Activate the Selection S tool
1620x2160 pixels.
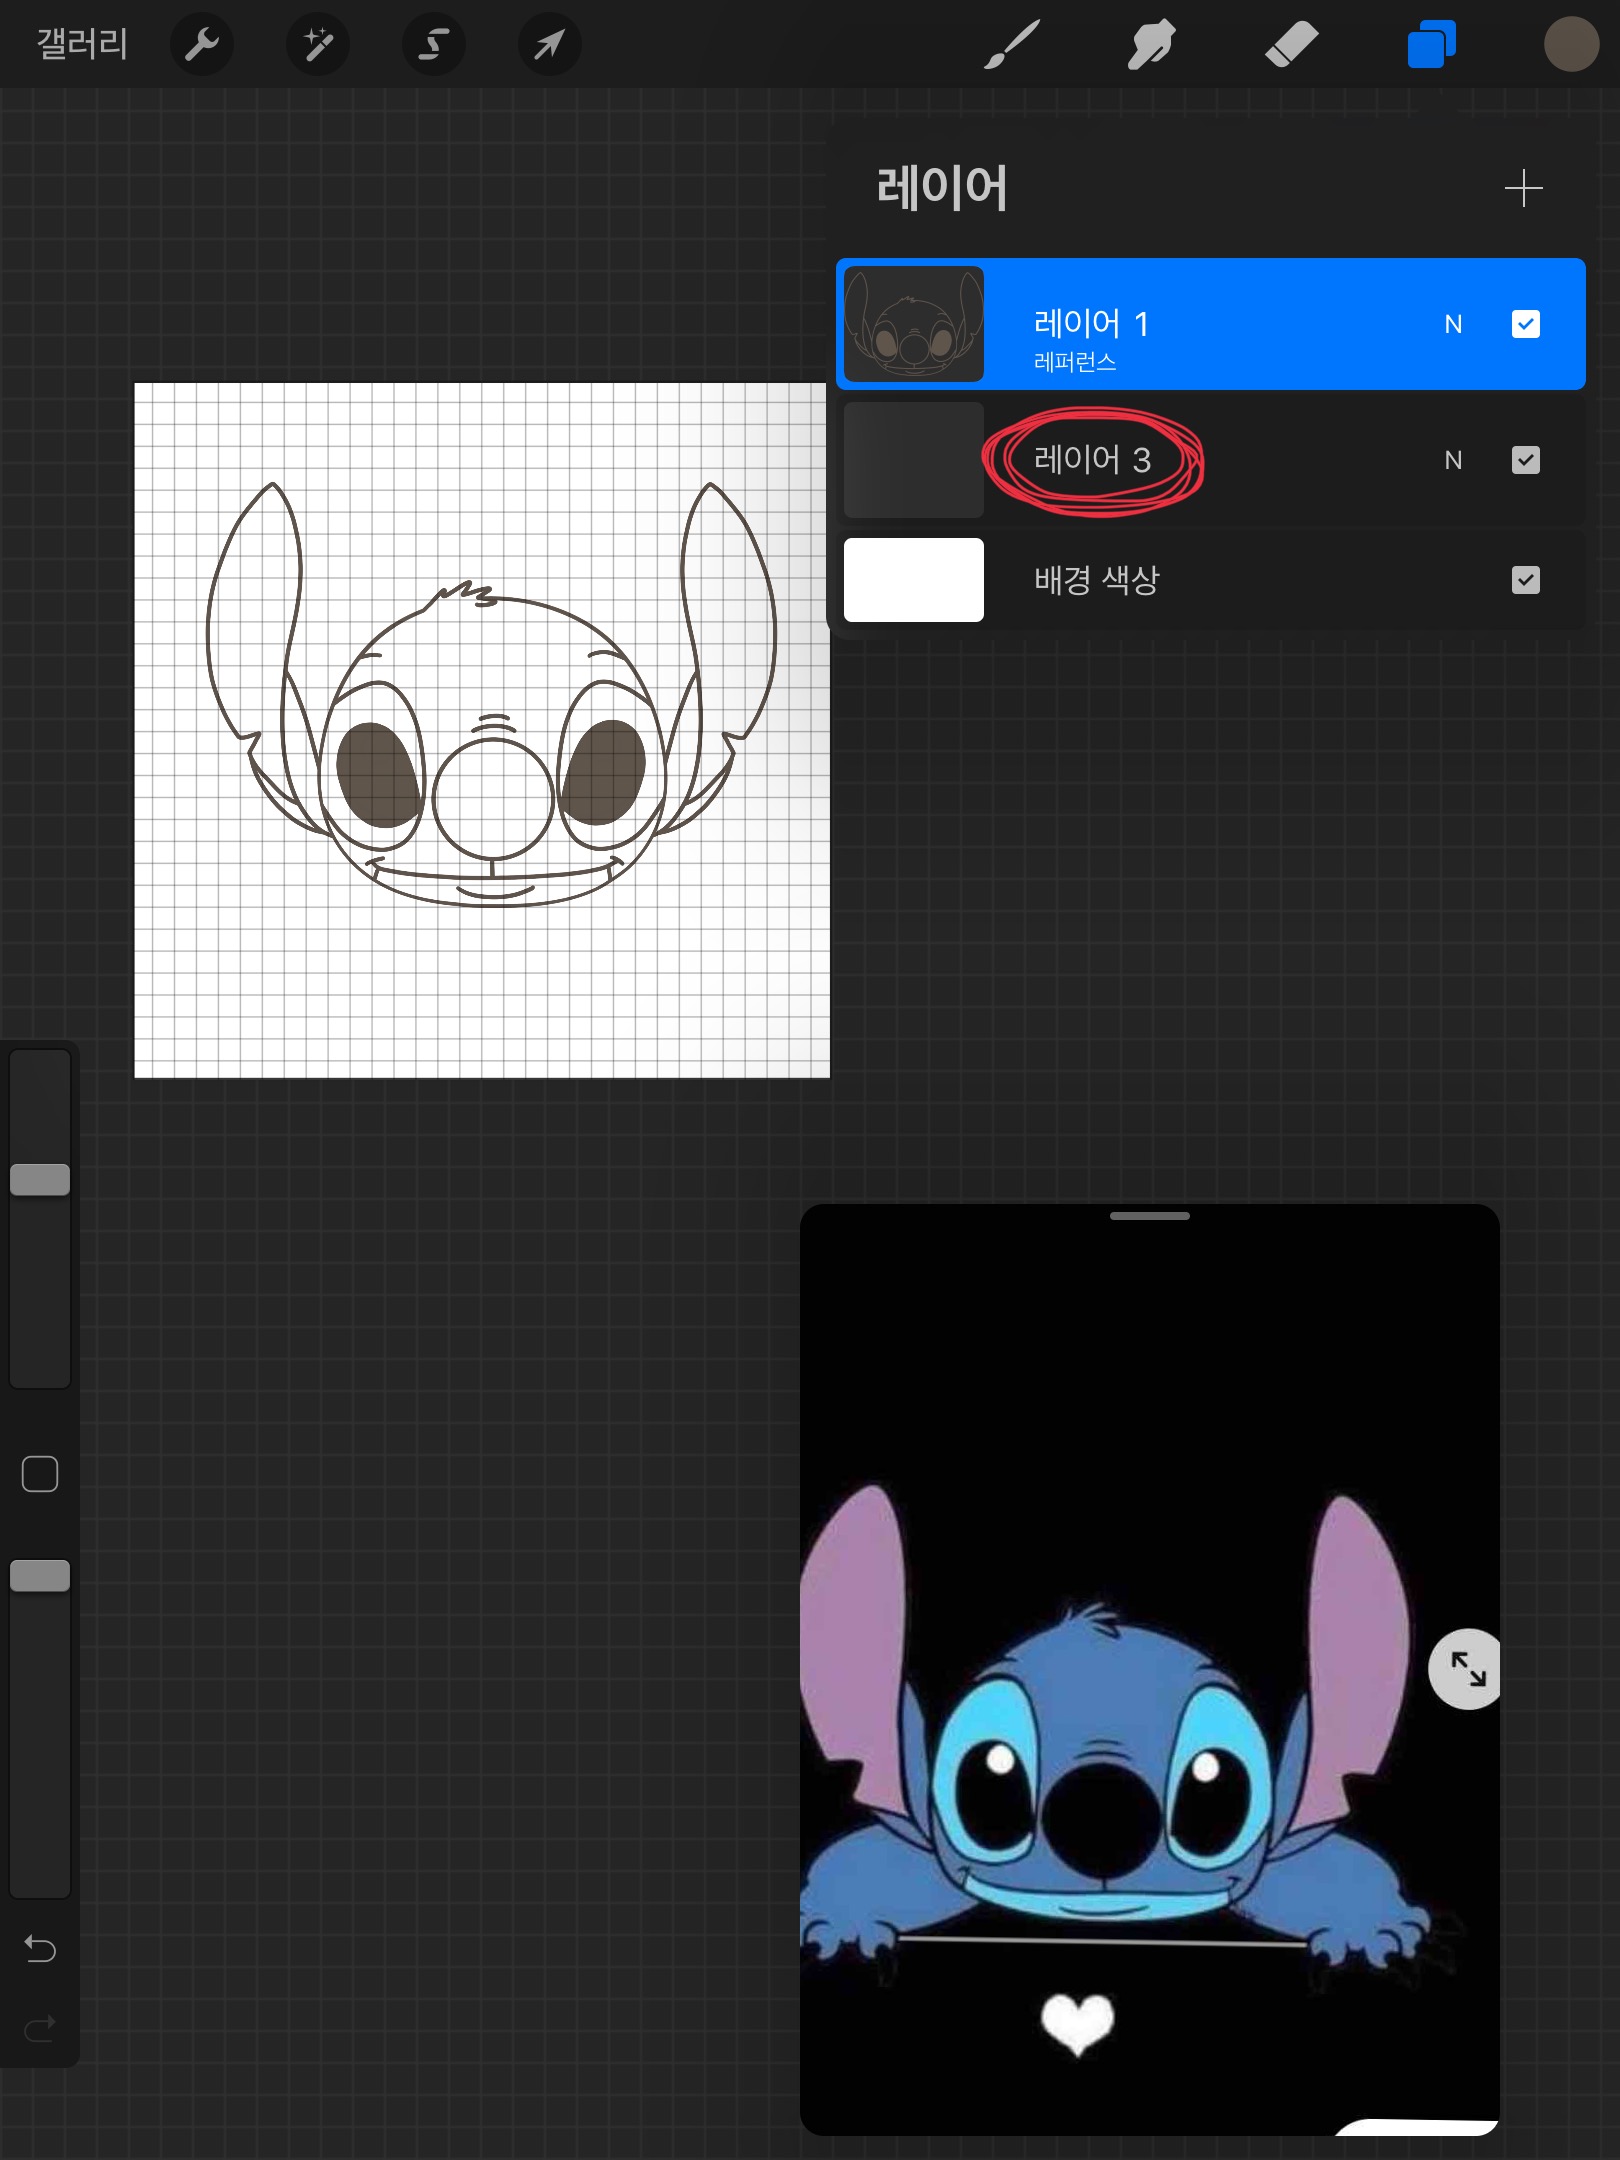433,44
